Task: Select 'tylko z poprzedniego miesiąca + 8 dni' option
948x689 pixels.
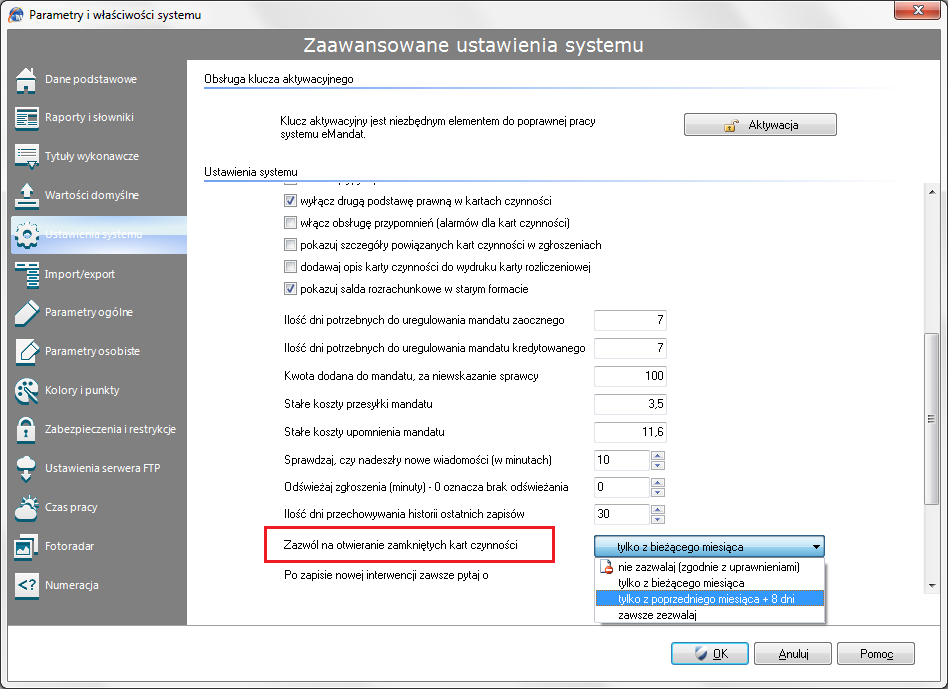Action: pyautogui.click(x=709, y=598)
